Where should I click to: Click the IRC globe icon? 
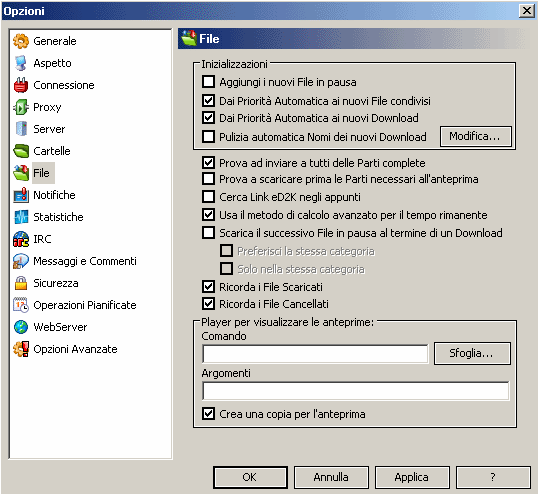tap(21, 239)
